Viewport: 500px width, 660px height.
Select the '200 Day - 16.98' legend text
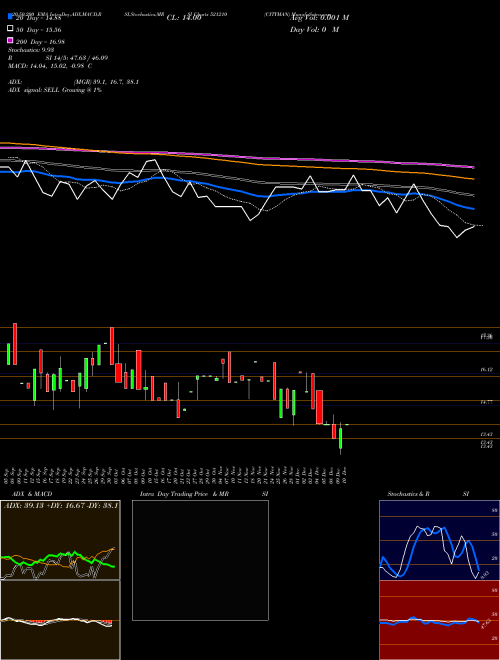click(40, 42)
